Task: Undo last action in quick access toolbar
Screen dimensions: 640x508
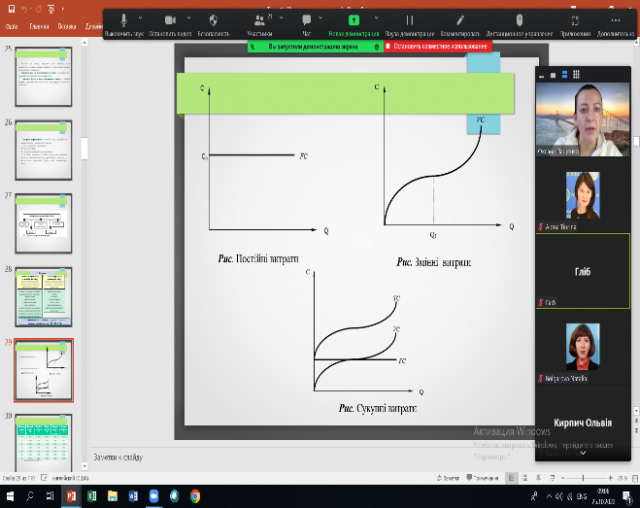Action: (x=24, y=9)
